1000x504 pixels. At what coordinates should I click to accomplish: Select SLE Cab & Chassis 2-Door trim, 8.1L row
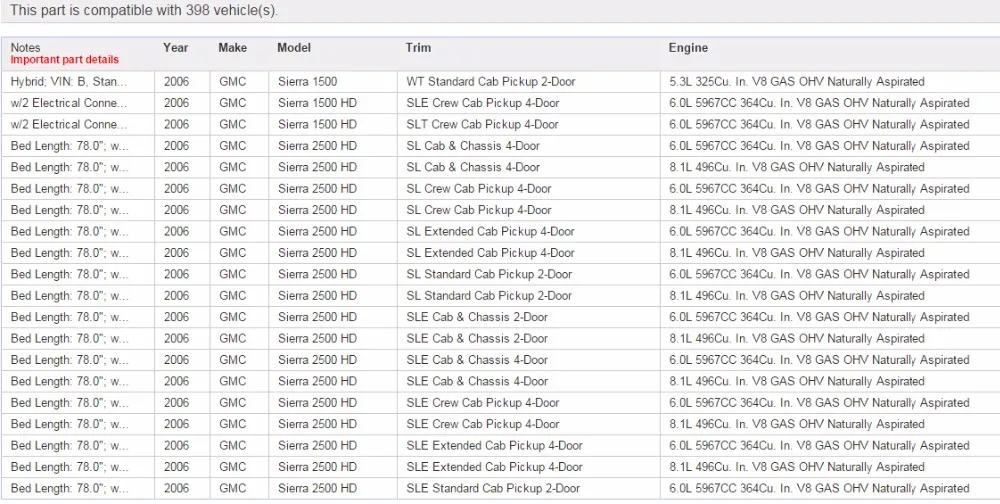pos(477,338)
